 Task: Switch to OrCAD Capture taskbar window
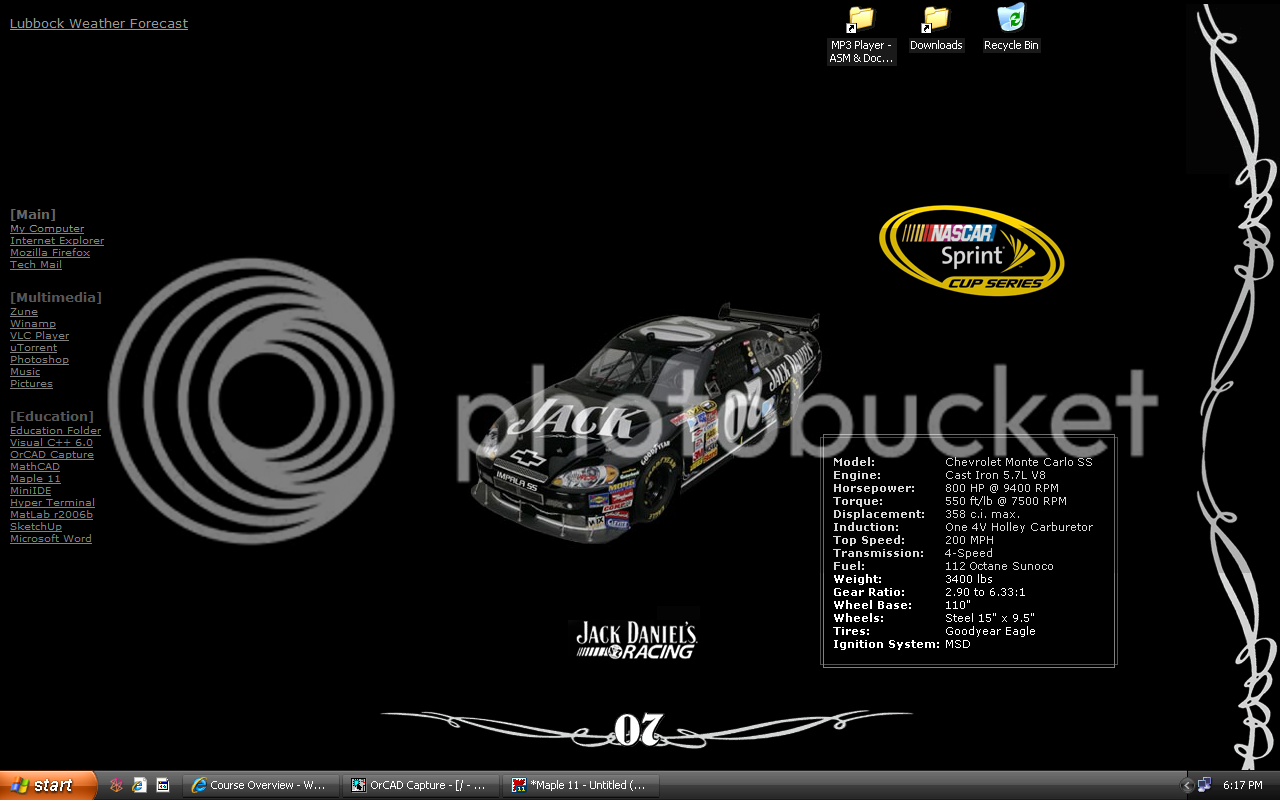(420, 785)
